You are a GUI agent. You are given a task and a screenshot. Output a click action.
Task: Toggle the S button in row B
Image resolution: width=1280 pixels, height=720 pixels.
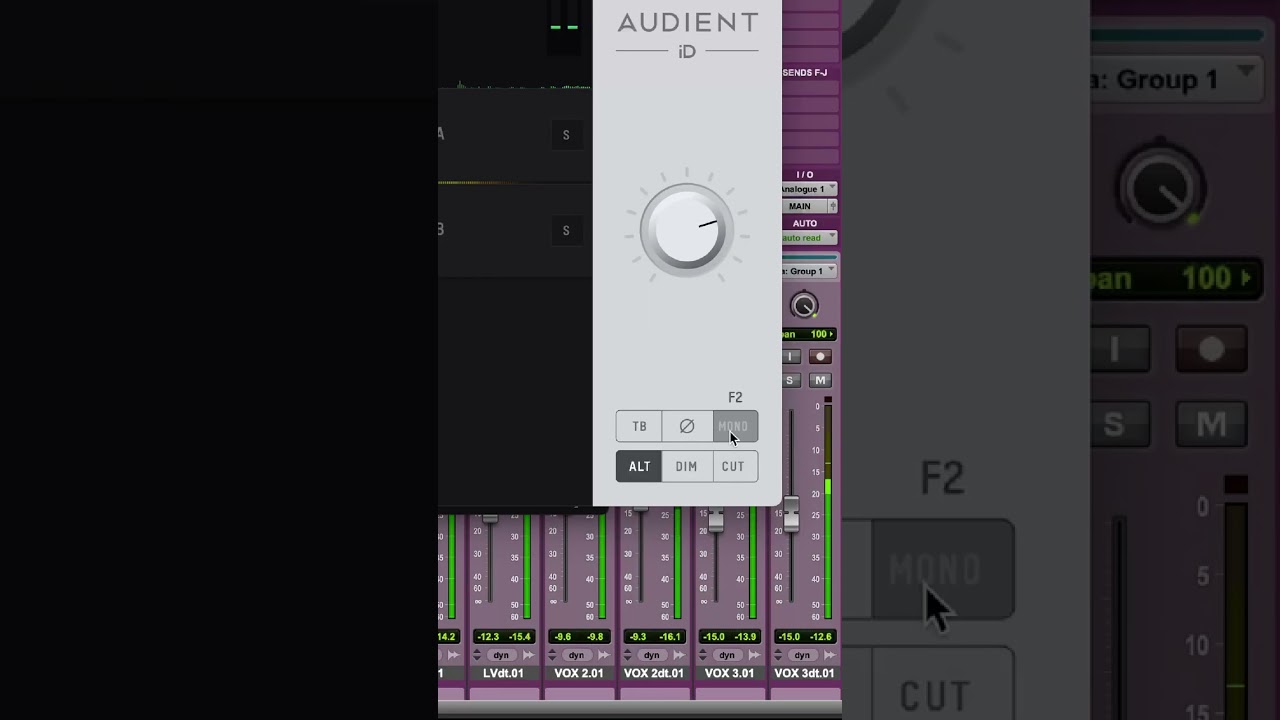(x=566, y=230)
